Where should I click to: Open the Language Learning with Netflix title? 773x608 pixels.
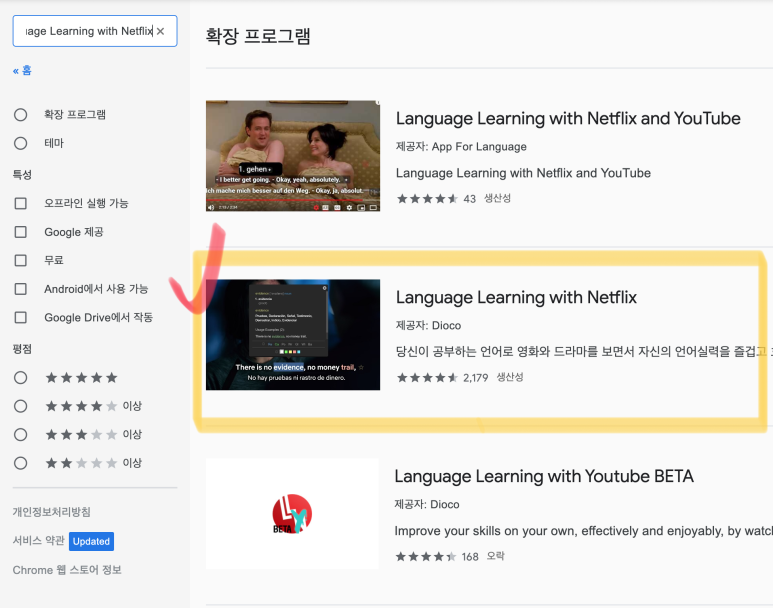[x=516, y=298]
